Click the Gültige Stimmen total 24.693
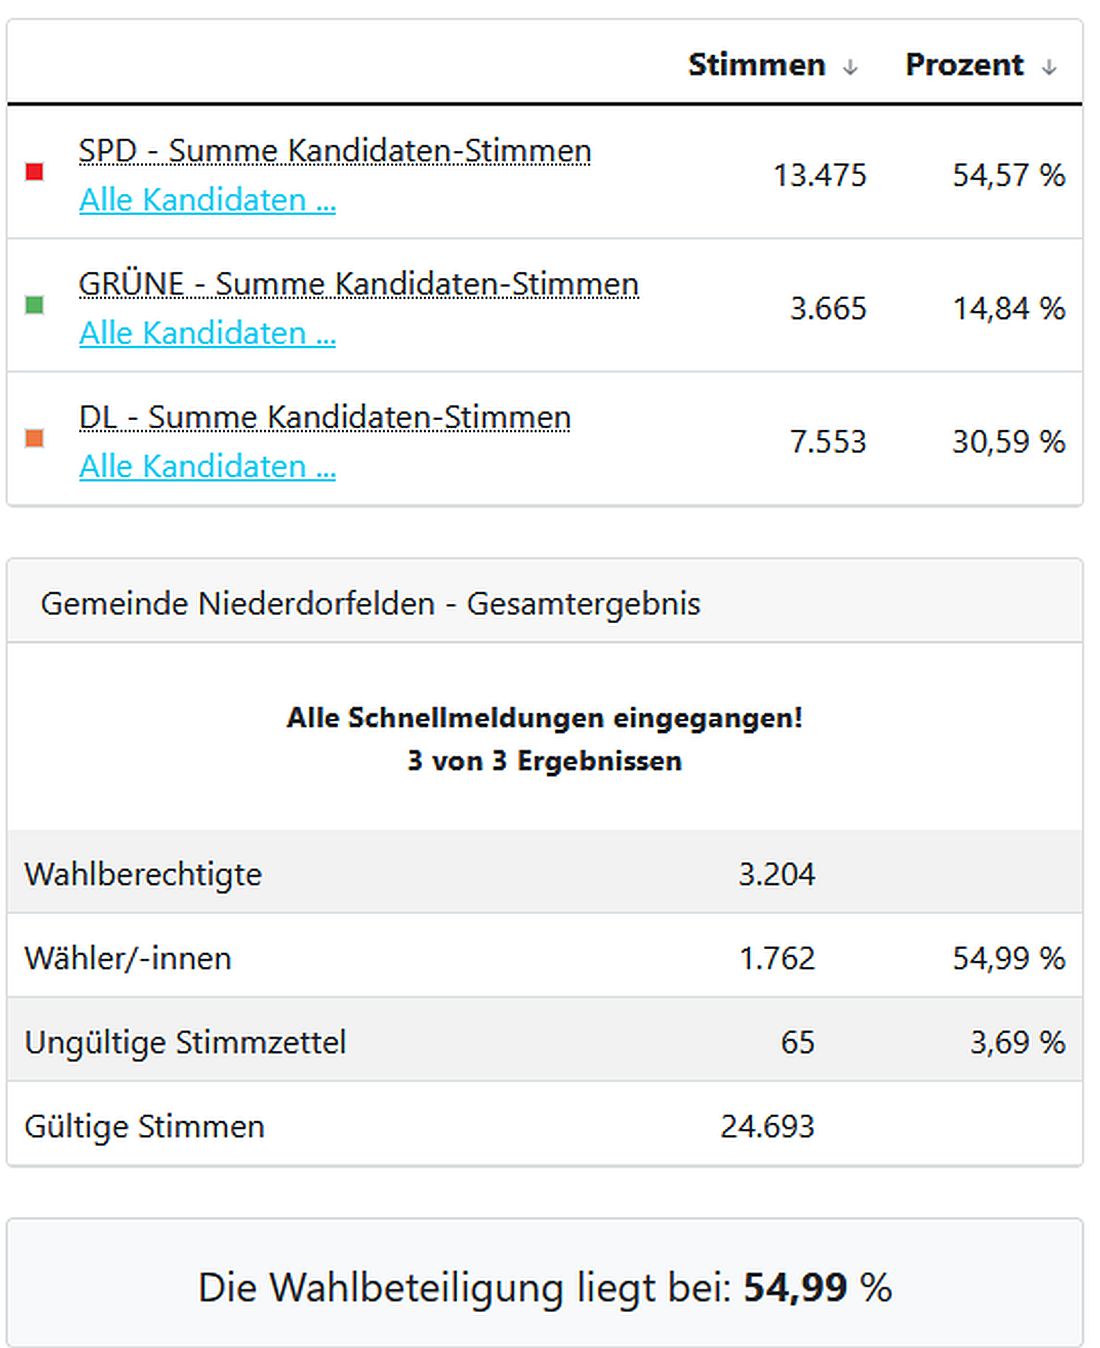 coord(768,1126)
